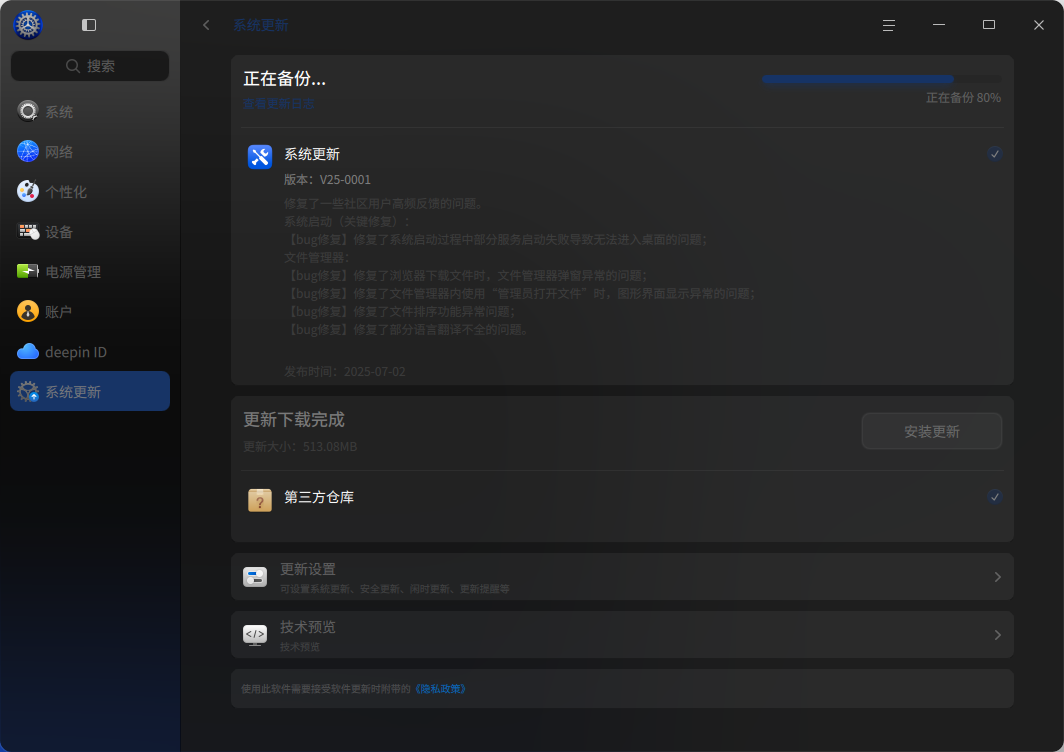Open the 个性化 menu item
The height and width of the screenshot is (752, 1064).
[90, 191]
